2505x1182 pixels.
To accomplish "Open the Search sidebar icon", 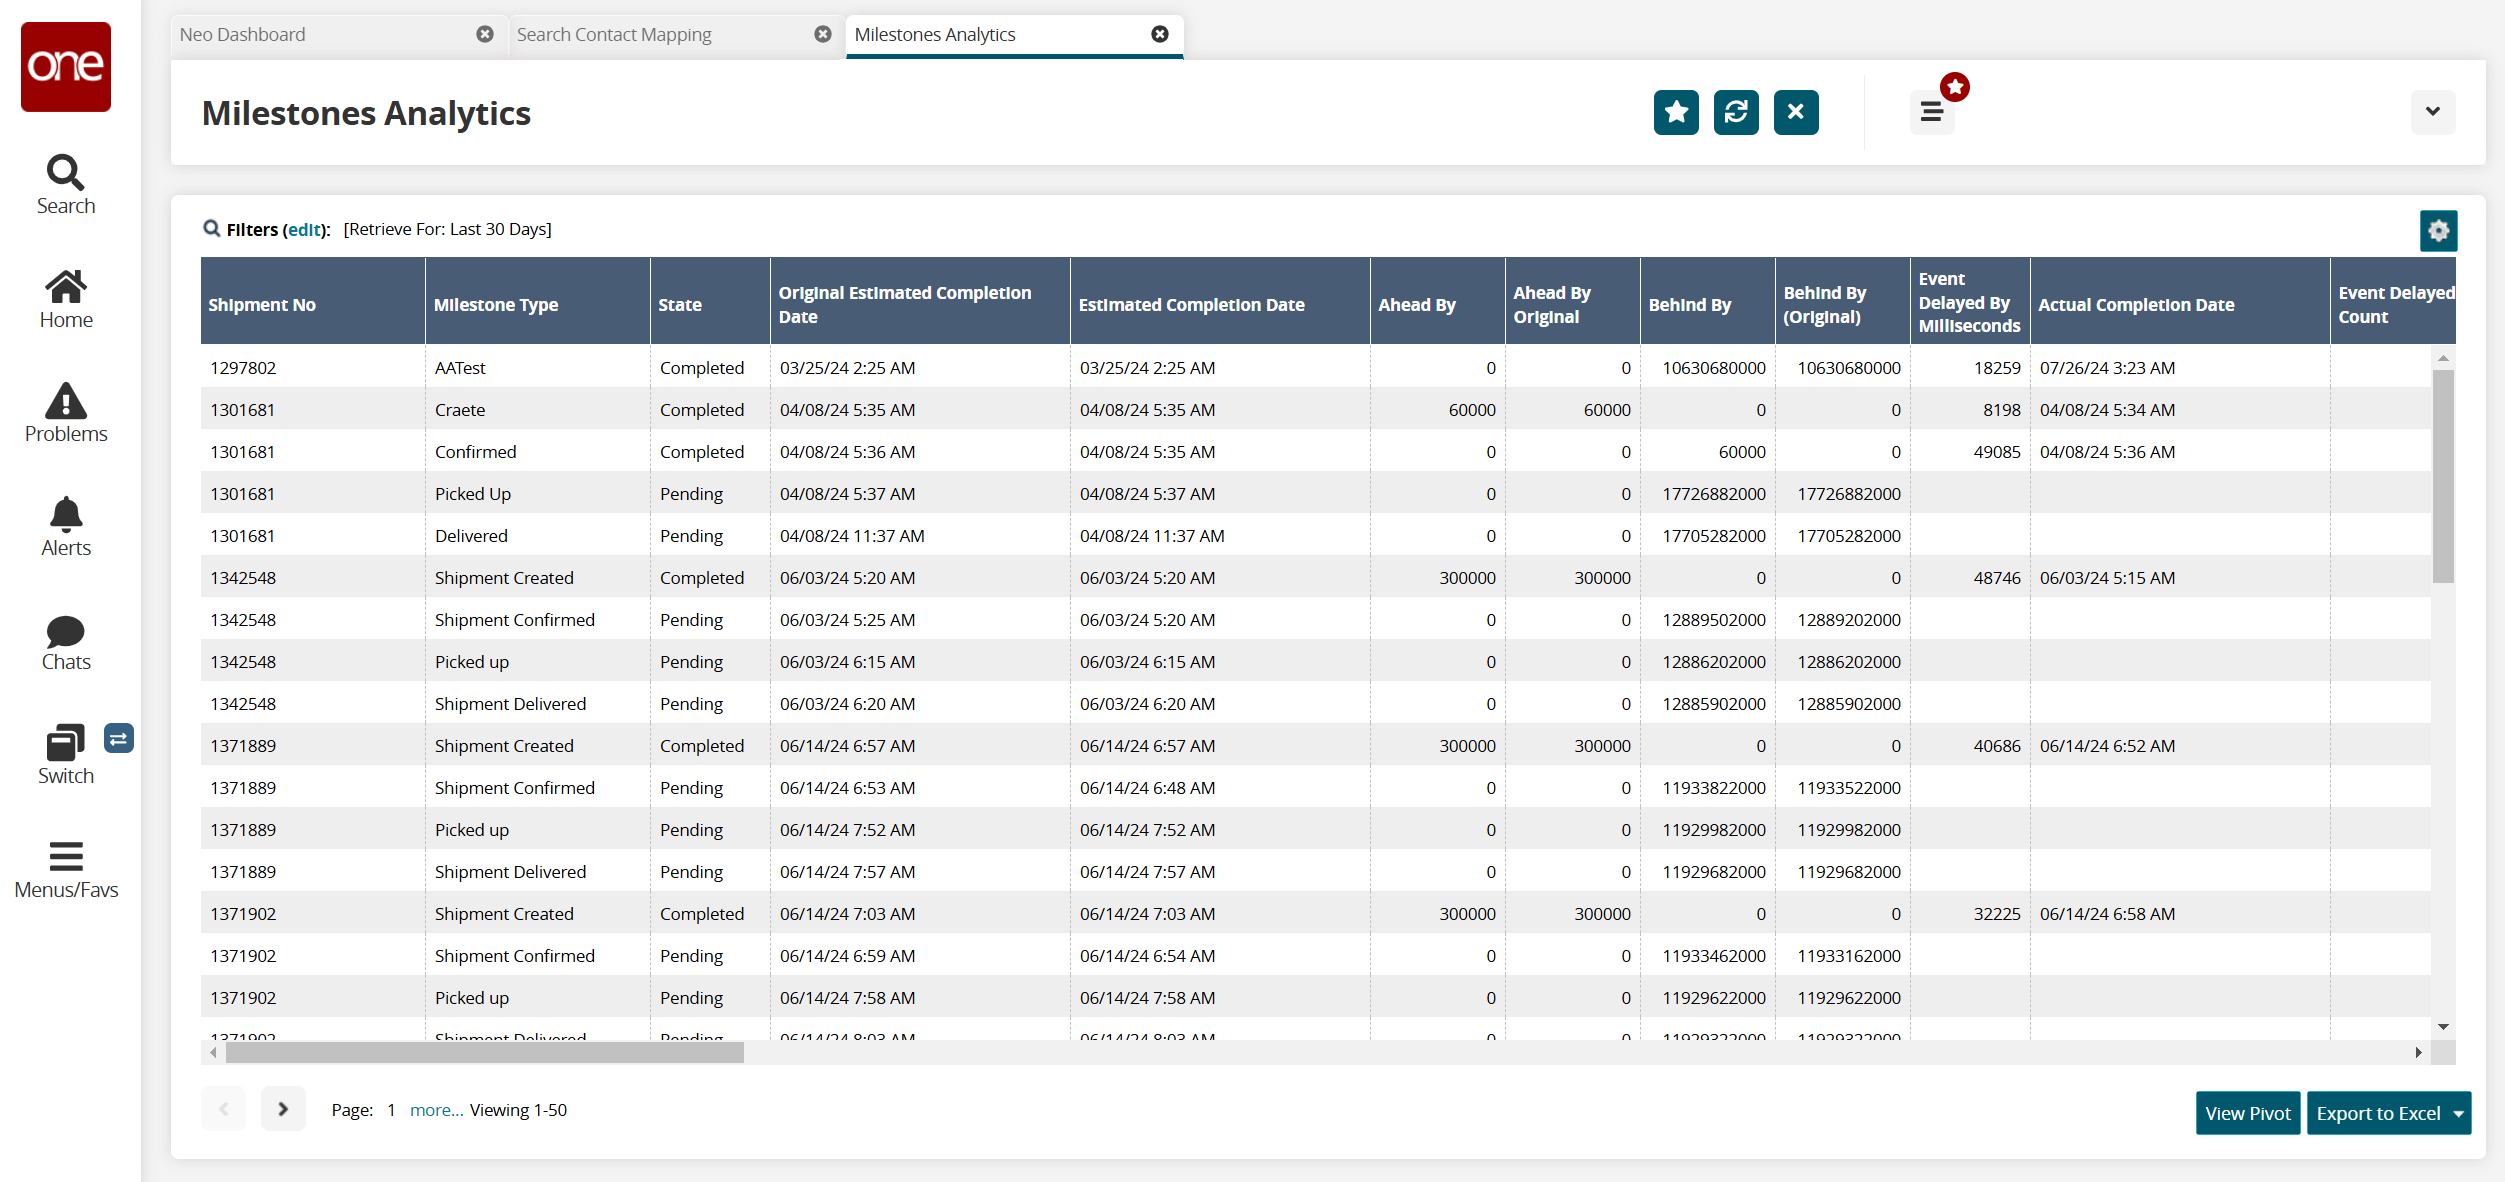I will click(x=66, y=185).
